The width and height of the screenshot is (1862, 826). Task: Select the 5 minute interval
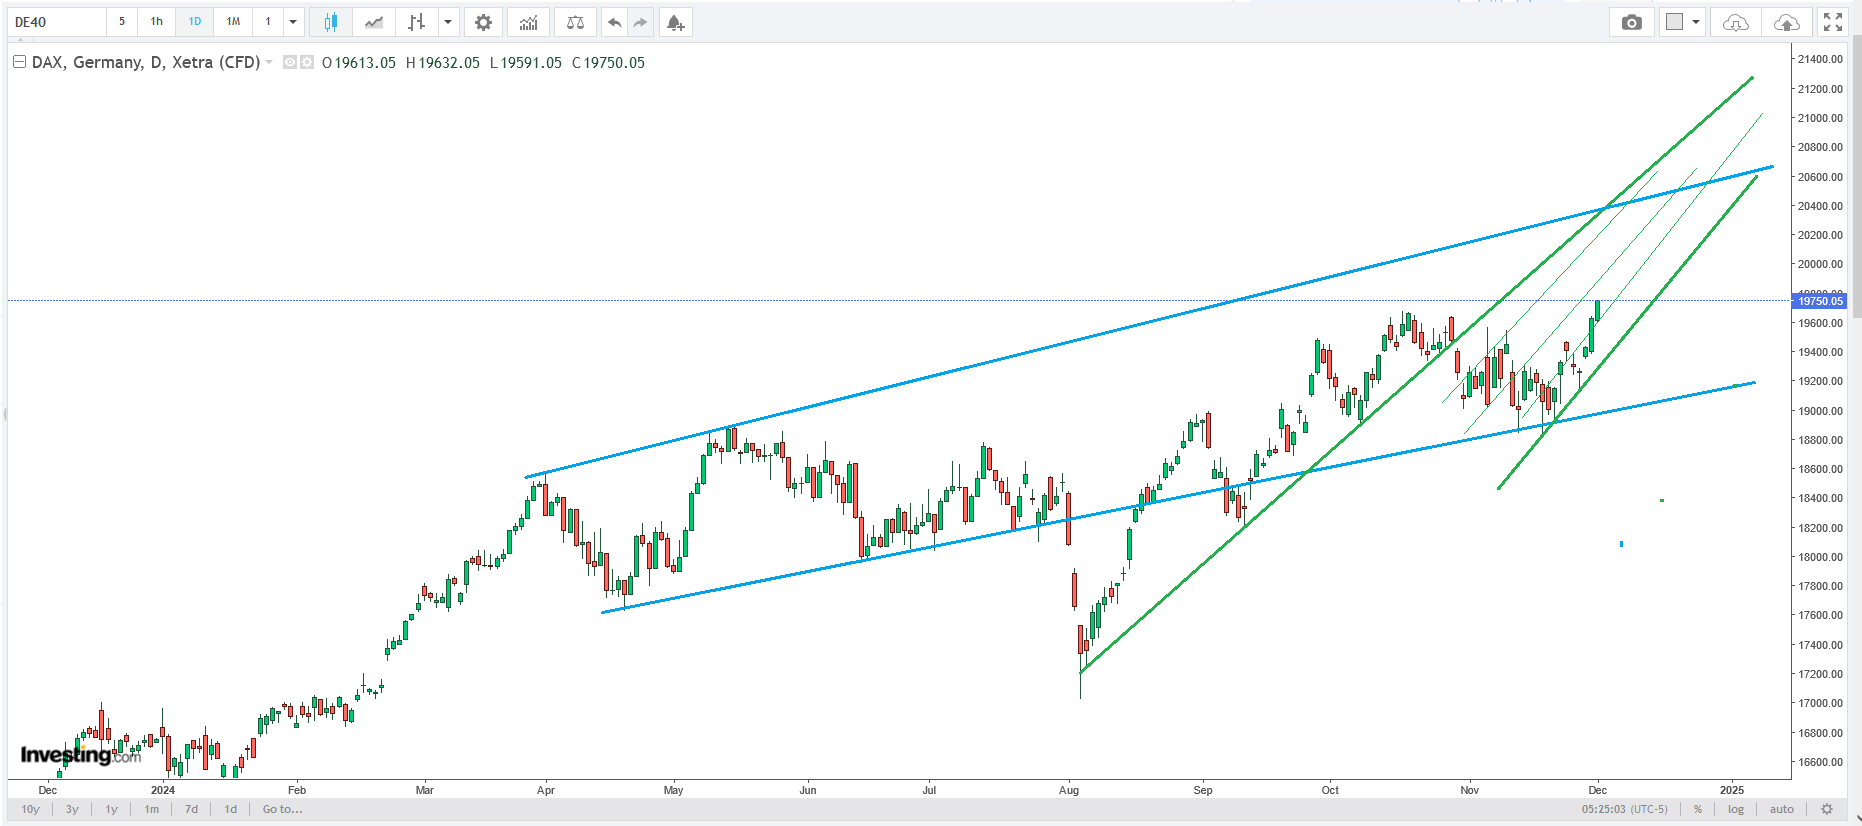pos(122,22)
